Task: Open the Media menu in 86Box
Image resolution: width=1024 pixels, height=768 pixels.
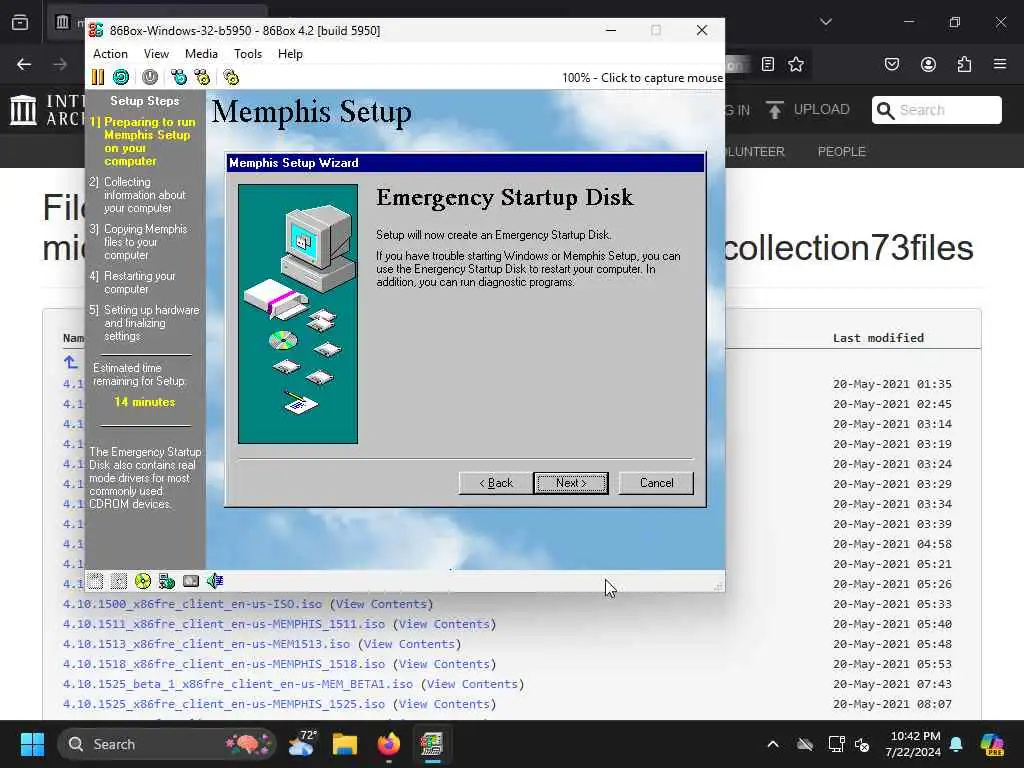Action: coord(201,54)
